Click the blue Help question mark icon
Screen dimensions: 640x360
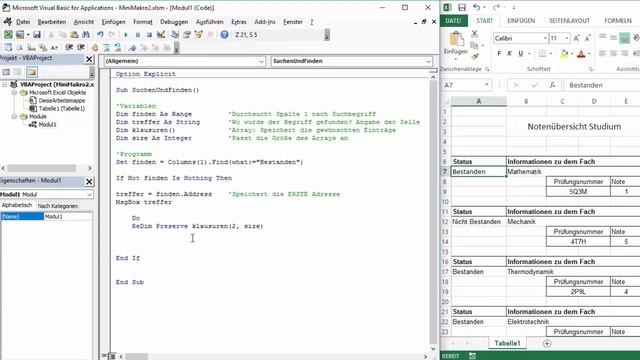[x=224, y=35]
